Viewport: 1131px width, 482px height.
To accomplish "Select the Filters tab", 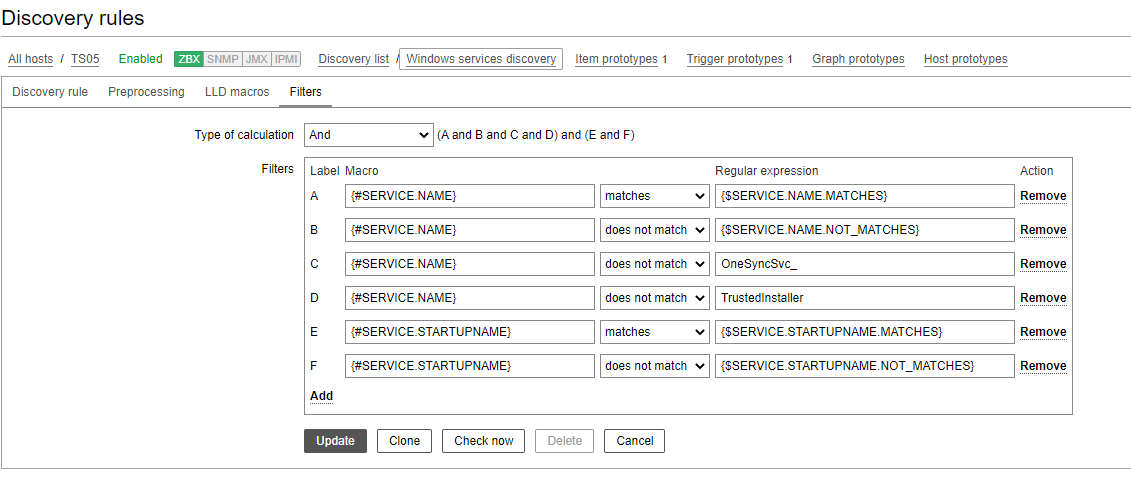I will click(306, 92).
